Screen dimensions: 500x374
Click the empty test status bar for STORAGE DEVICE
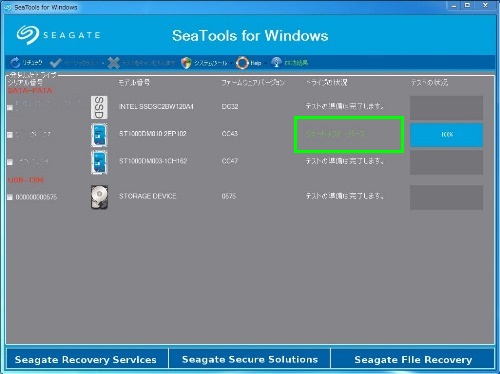[x=446, y=197]
